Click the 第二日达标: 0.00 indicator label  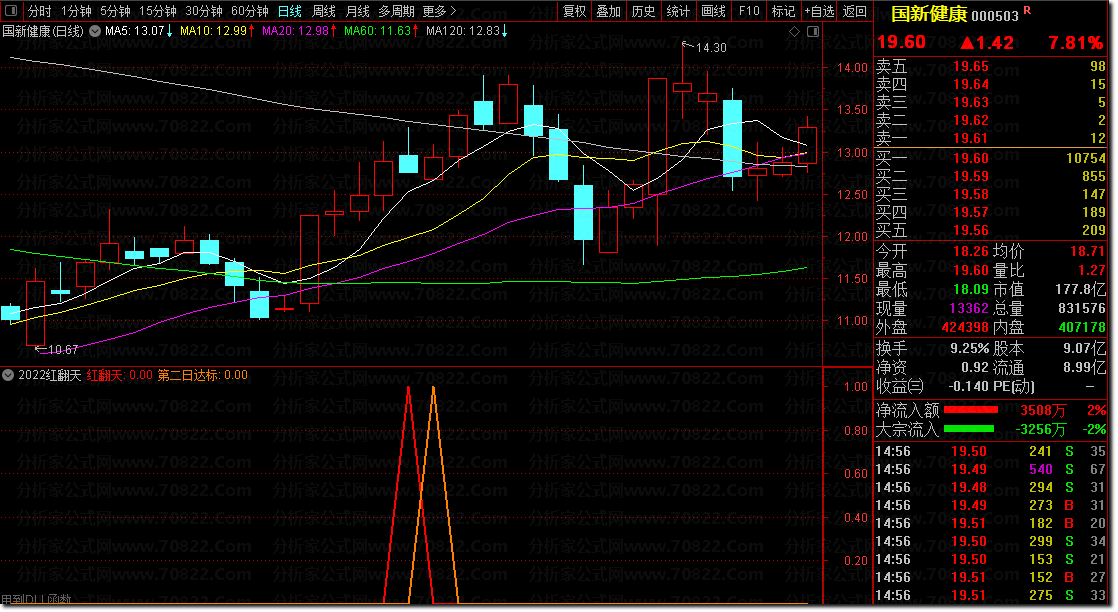pyautogui.click(x=202, y=375)
